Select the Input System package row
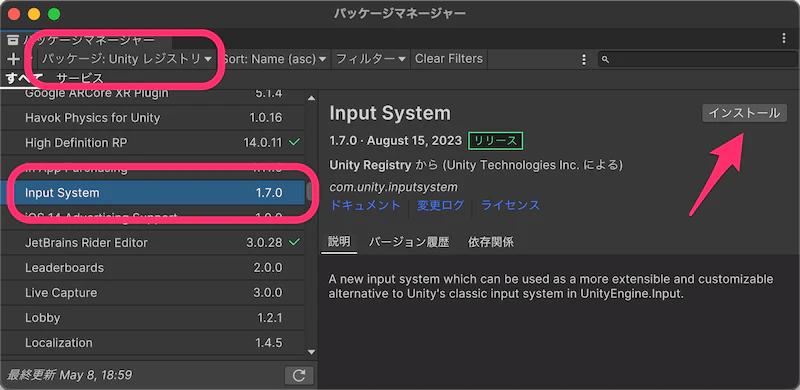The width and height of the screenshot is (800, 390). tap(153, 193)
